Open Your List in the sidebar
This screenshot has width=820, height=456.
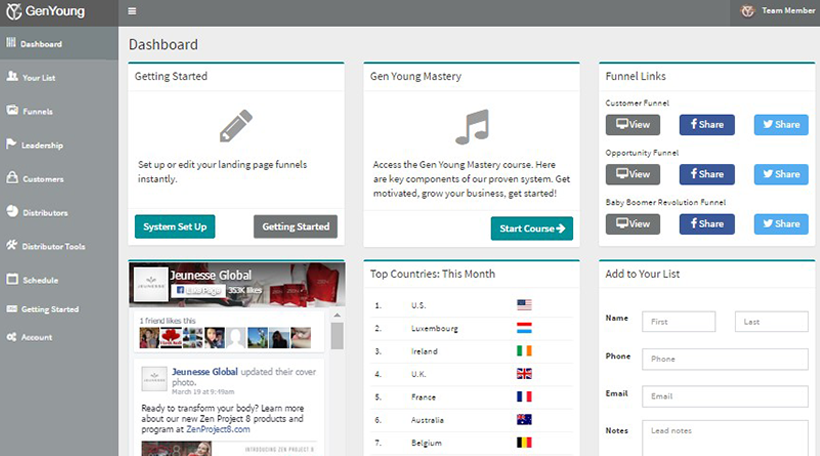point(37,77)
